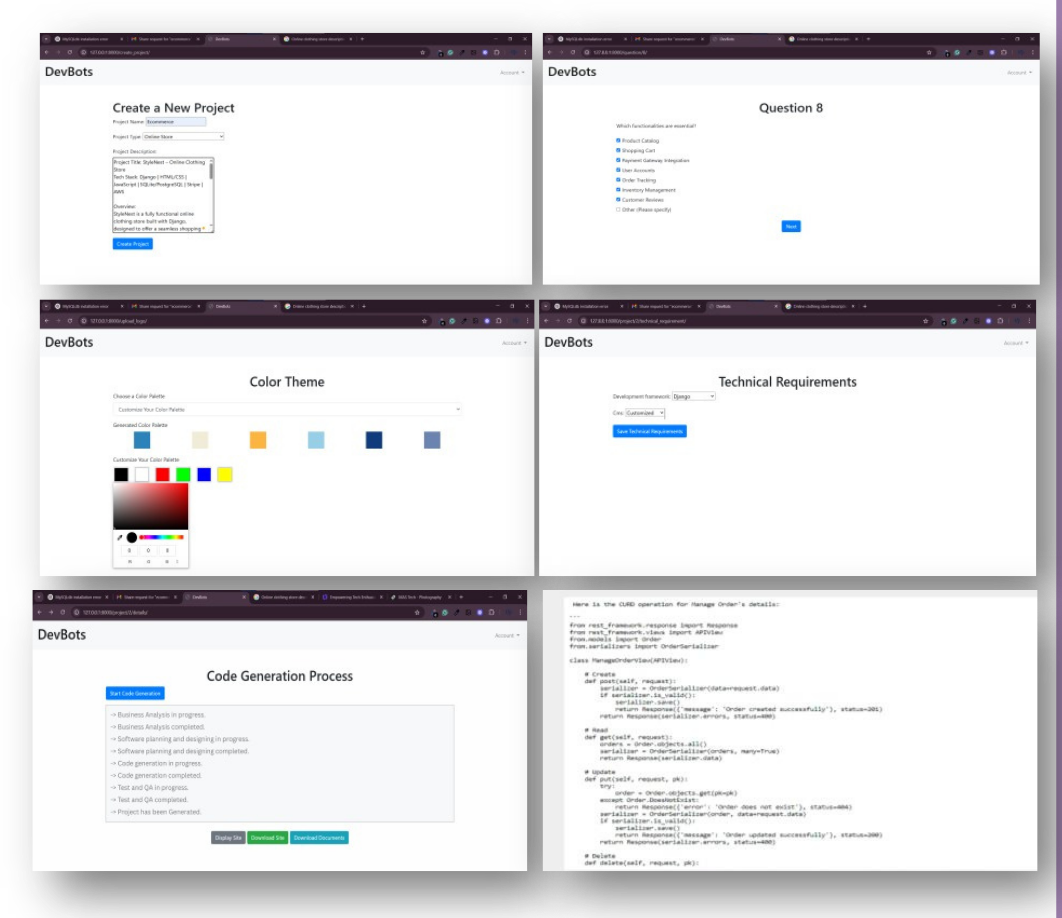Open the Project Type dropdown

point(184,136)
